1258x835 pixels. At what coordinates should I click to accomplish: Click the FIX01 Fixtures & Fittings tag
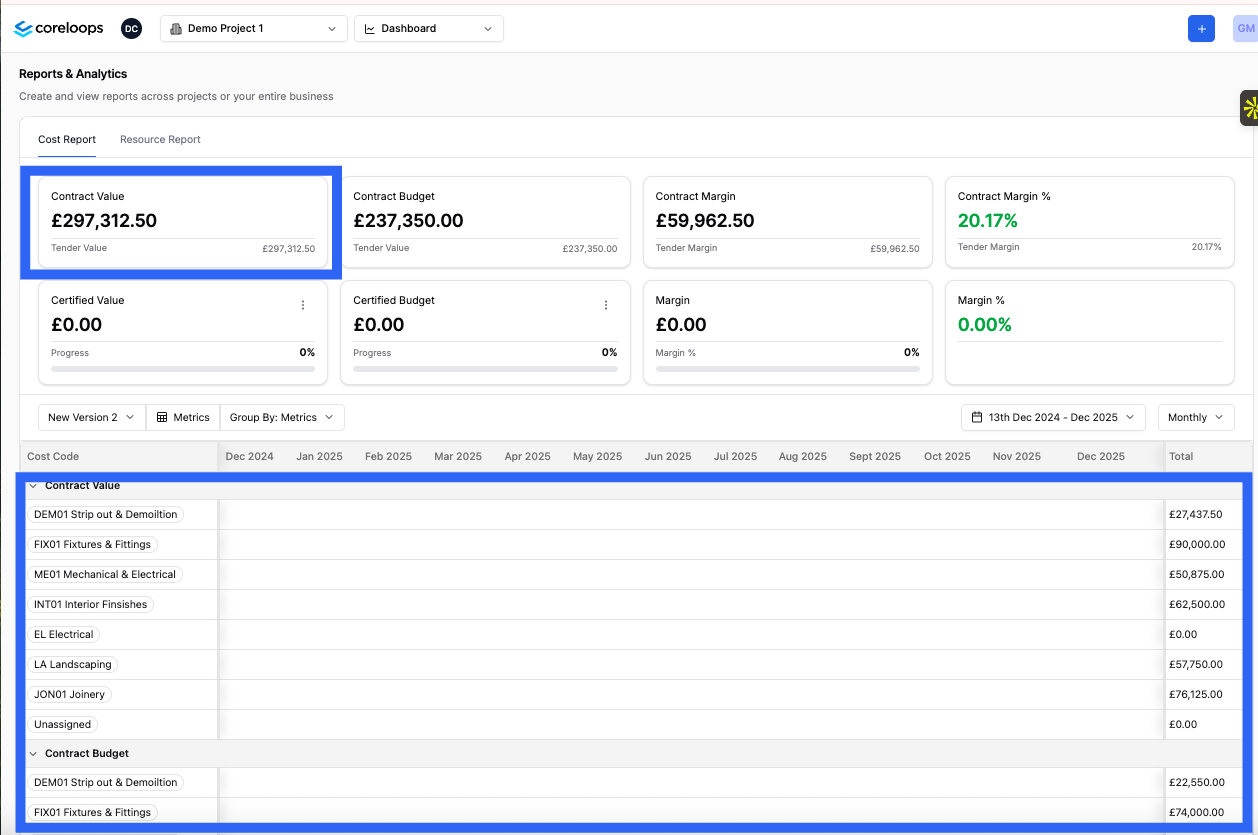click(x=92, y=545)
